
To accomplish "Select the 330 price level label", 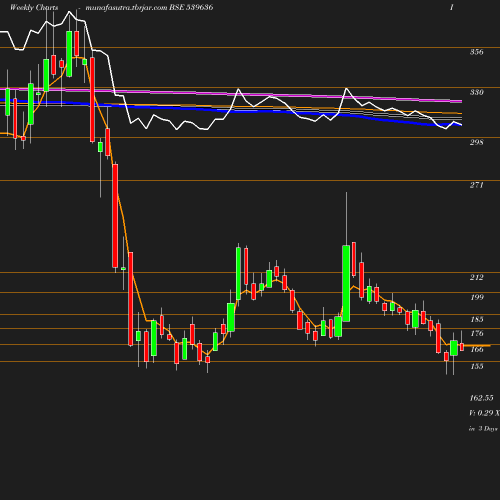I will 476,92.
